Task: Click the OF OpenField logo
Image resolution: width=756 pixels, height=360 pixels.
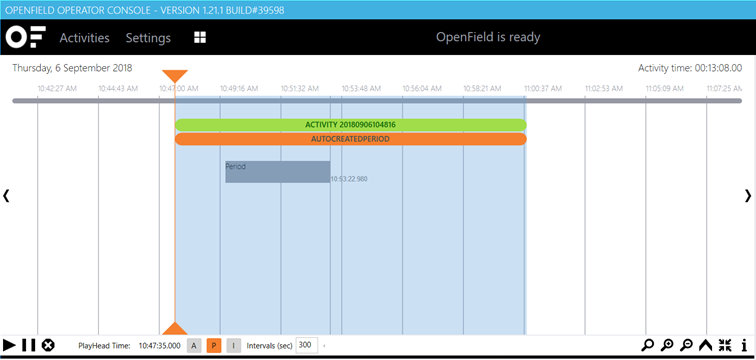Action: [x=26, y=37]
